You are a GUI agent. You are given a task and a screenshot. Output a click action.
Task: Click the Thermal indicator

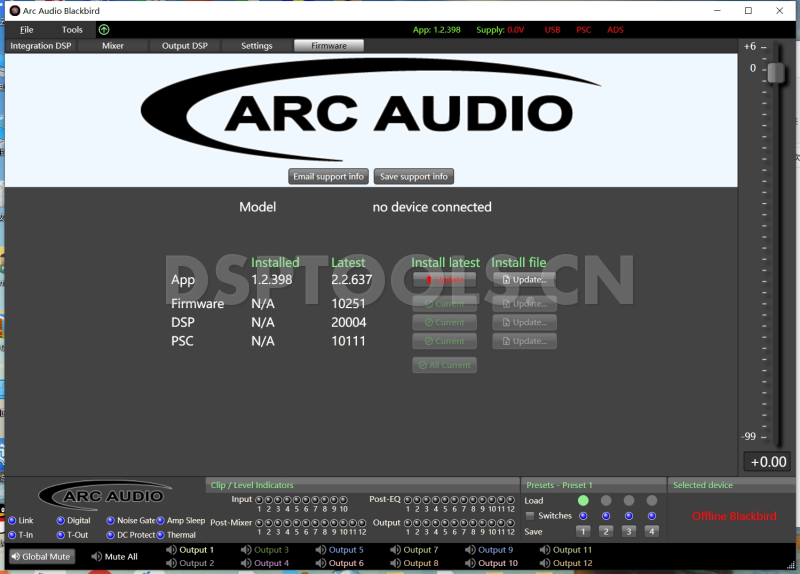pos(160,535)
